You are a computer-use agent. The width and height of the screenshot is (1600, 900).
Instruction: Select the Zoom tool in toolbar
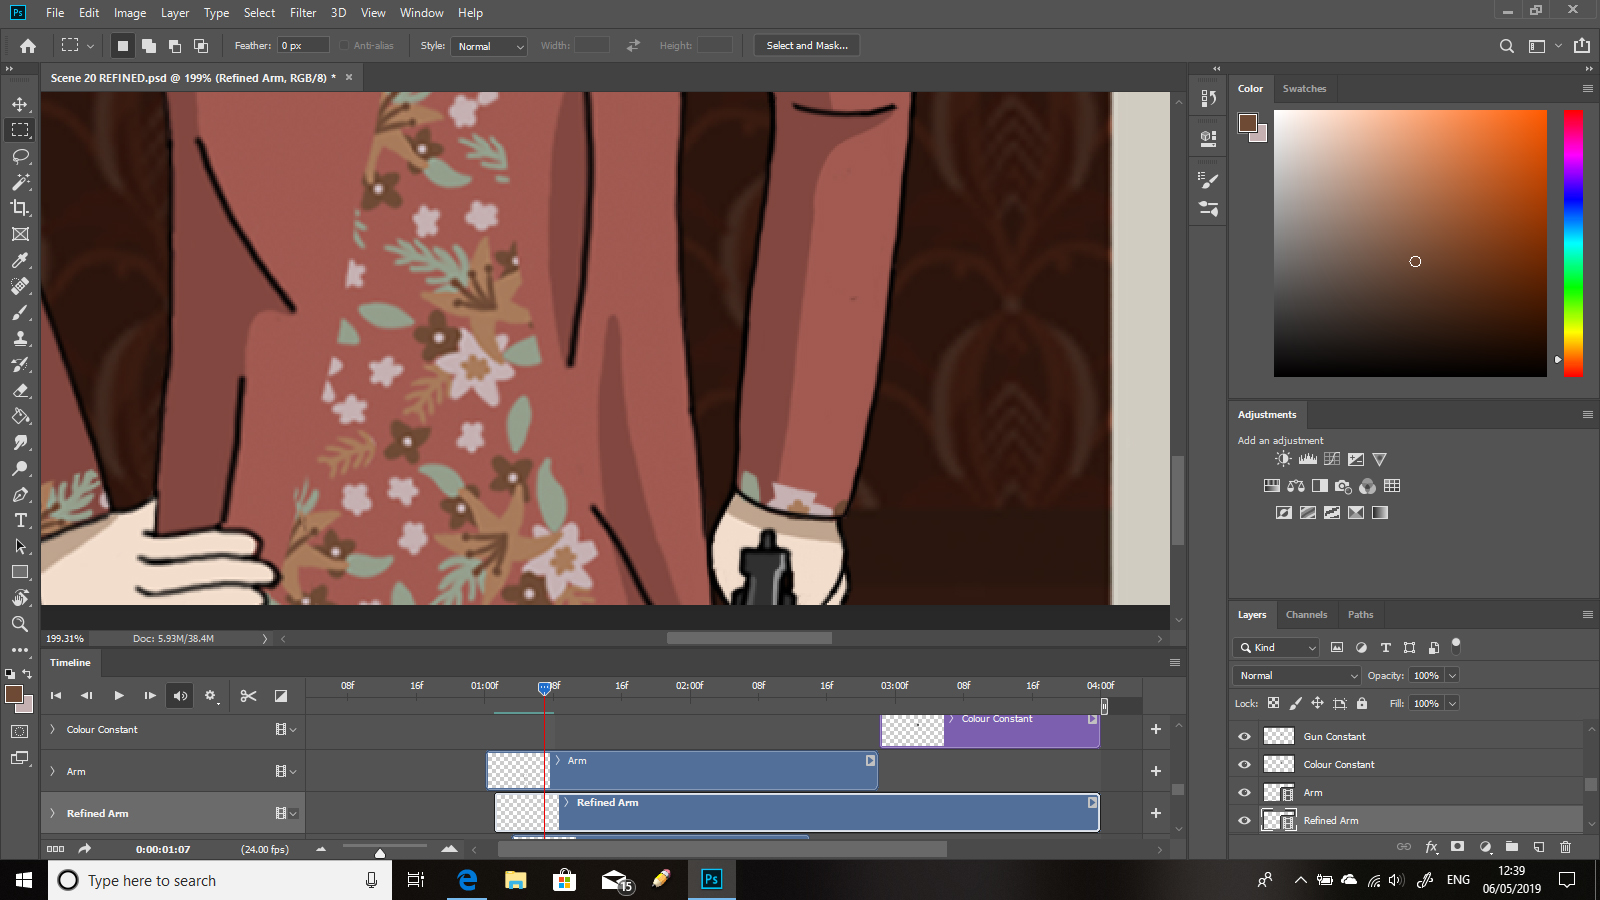tap(20, 624)
